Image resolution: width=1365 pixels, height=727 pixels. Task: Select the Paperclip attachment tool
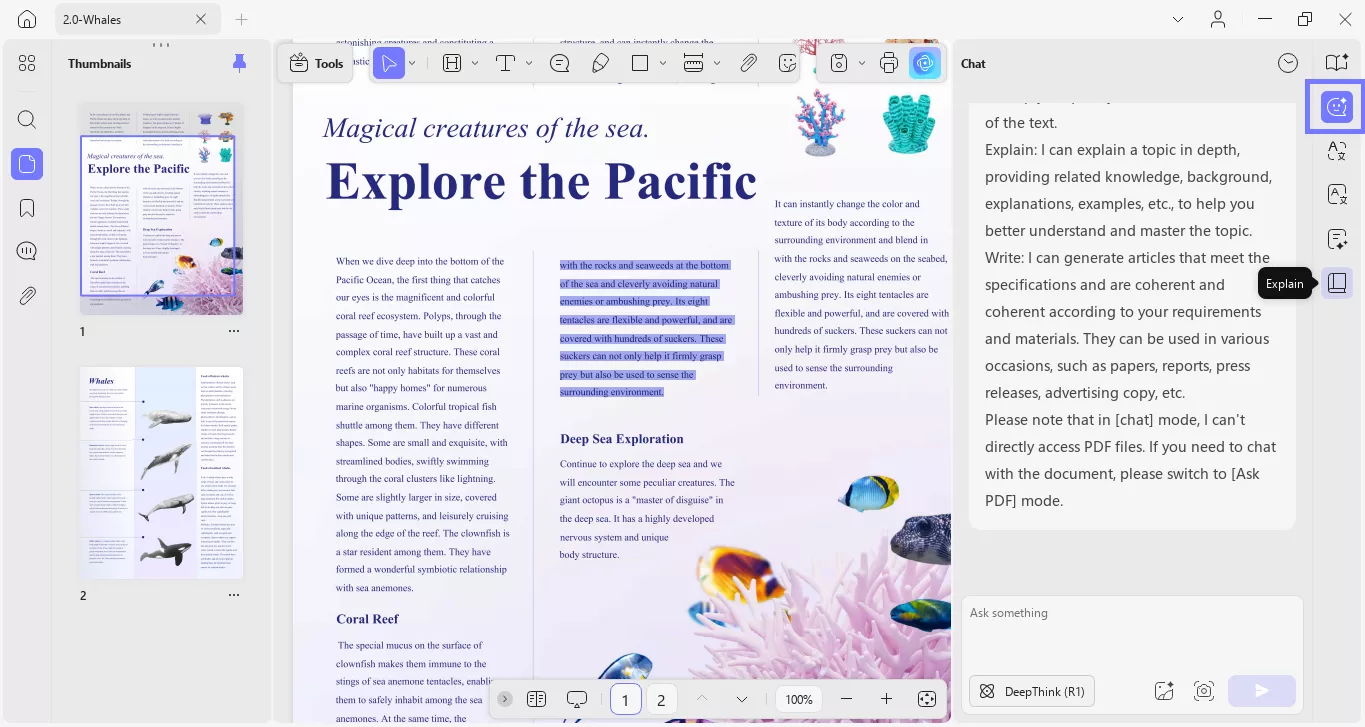(x=748, y=63)
